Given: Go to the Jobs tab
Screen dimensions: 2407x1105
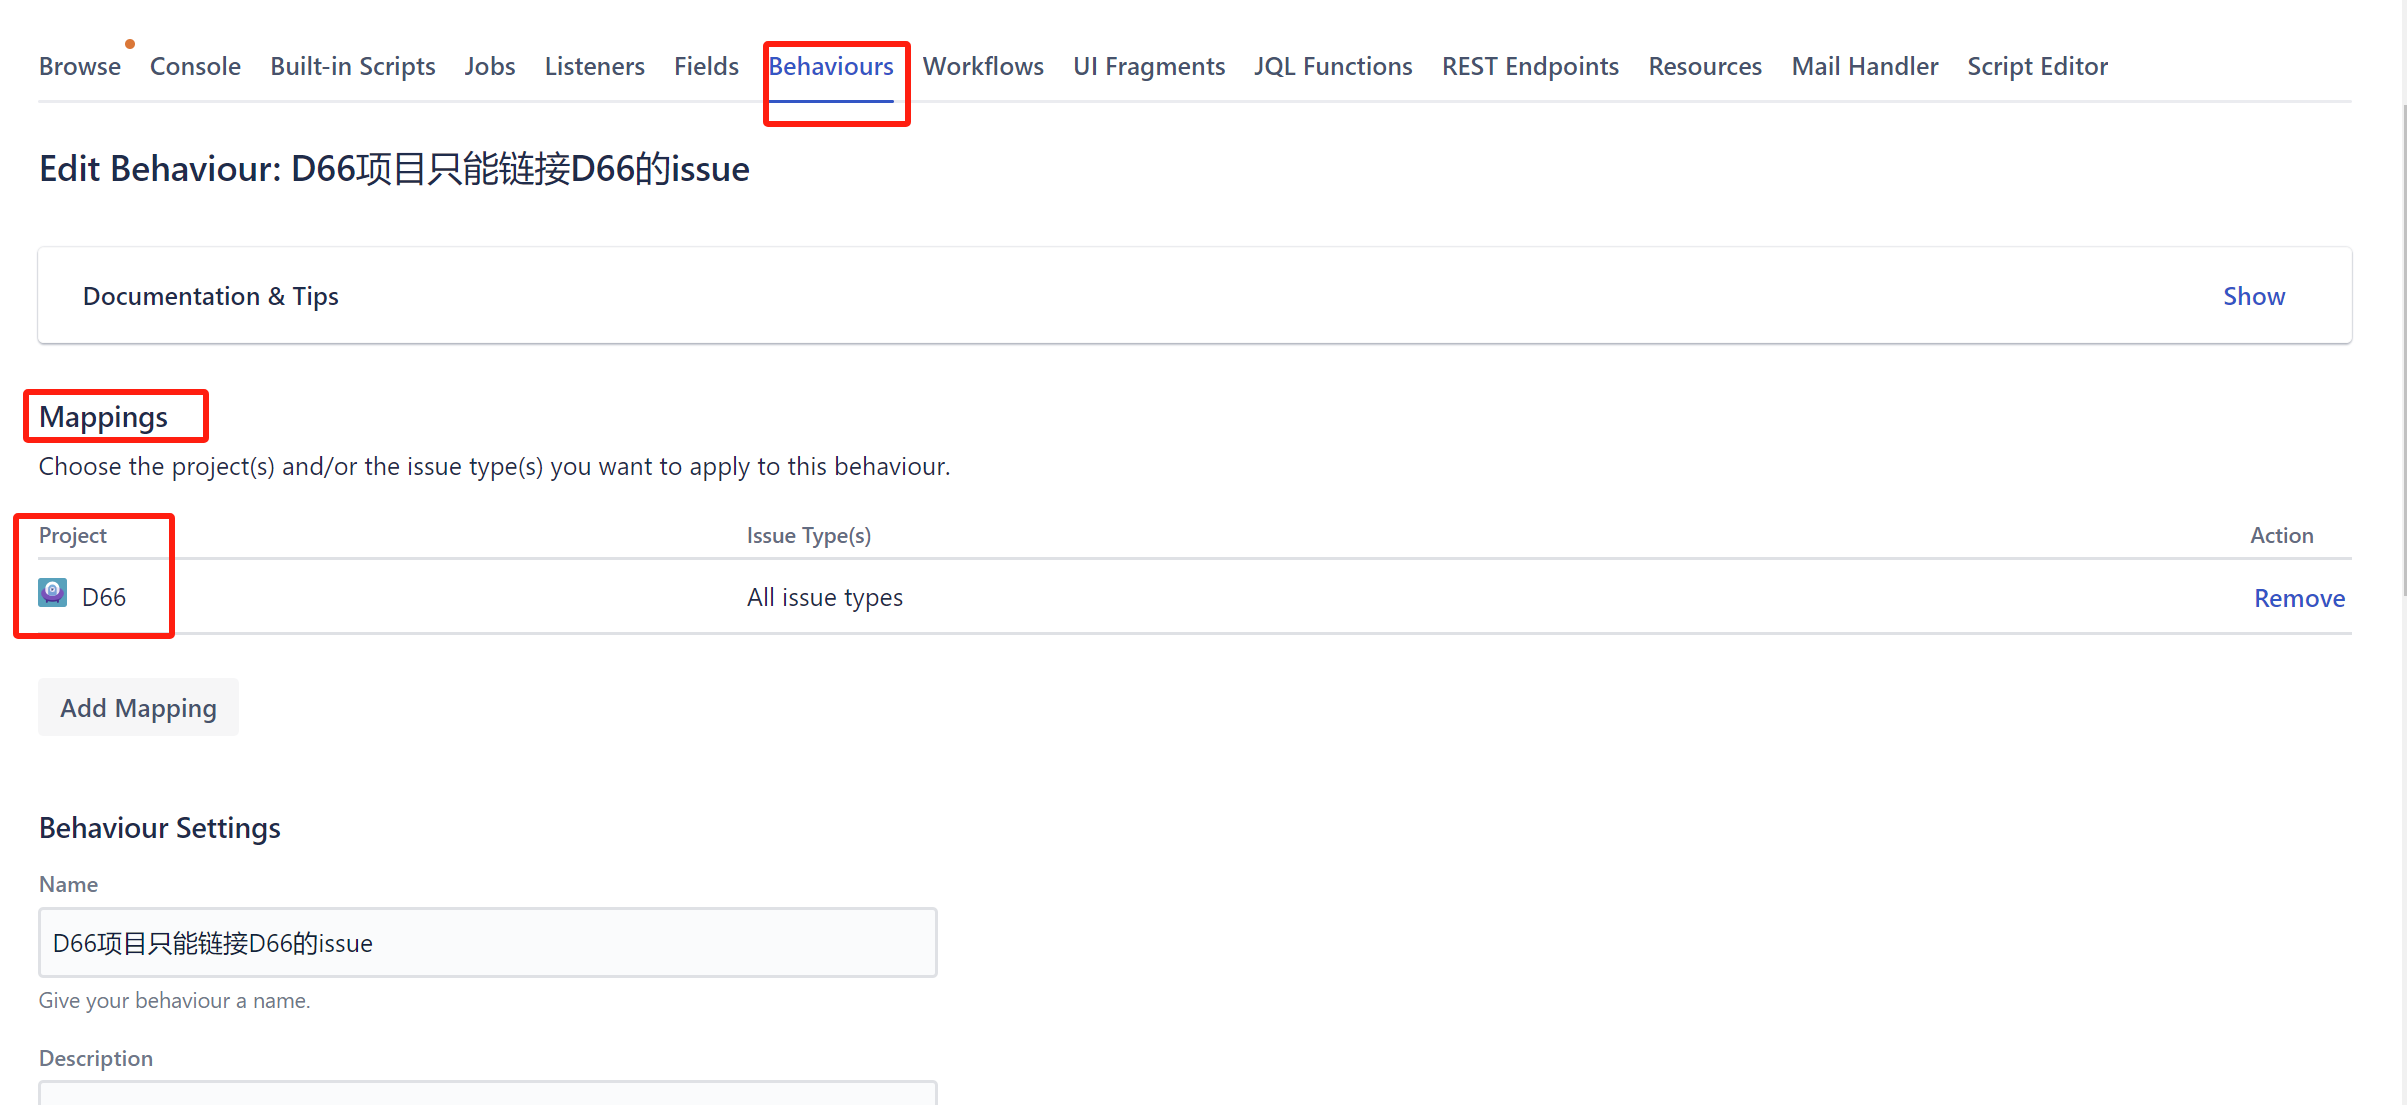Looking at the screenshot, I should [489, 66].
